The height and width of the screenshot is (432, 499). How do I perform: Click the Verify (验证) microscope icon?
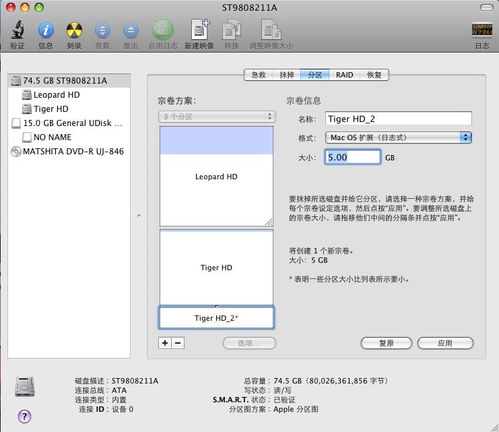click(17, 30)
